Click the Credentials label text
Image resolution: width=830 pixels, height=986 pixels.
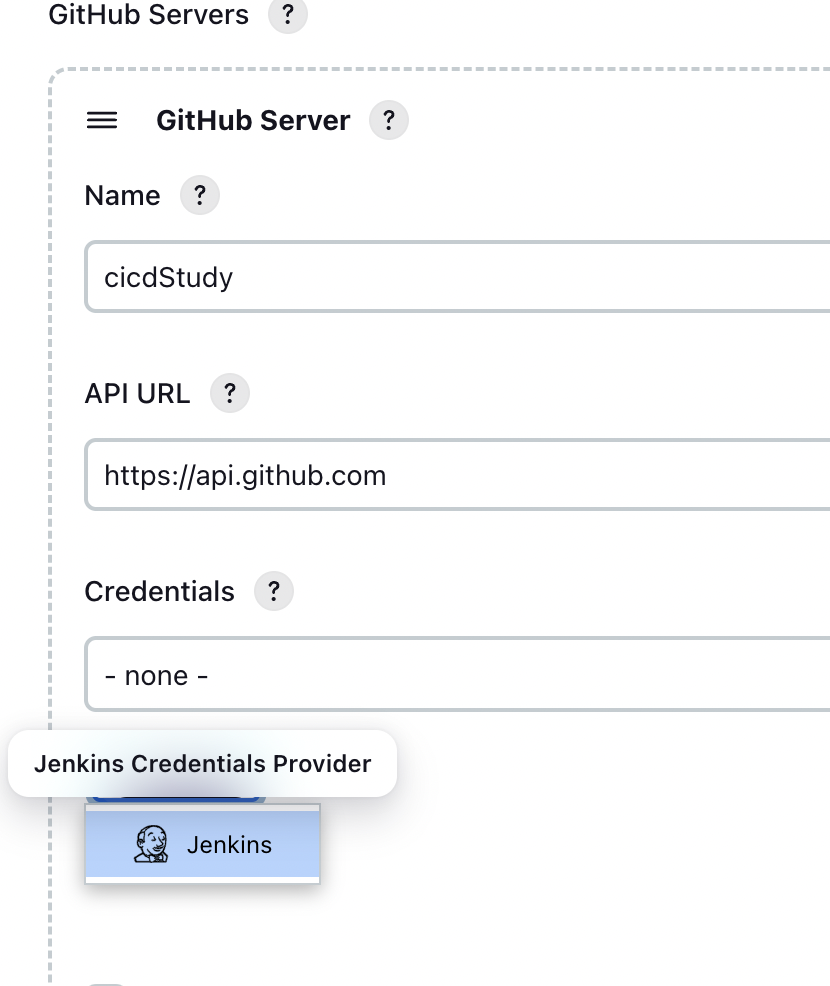[x=160, y=592]
